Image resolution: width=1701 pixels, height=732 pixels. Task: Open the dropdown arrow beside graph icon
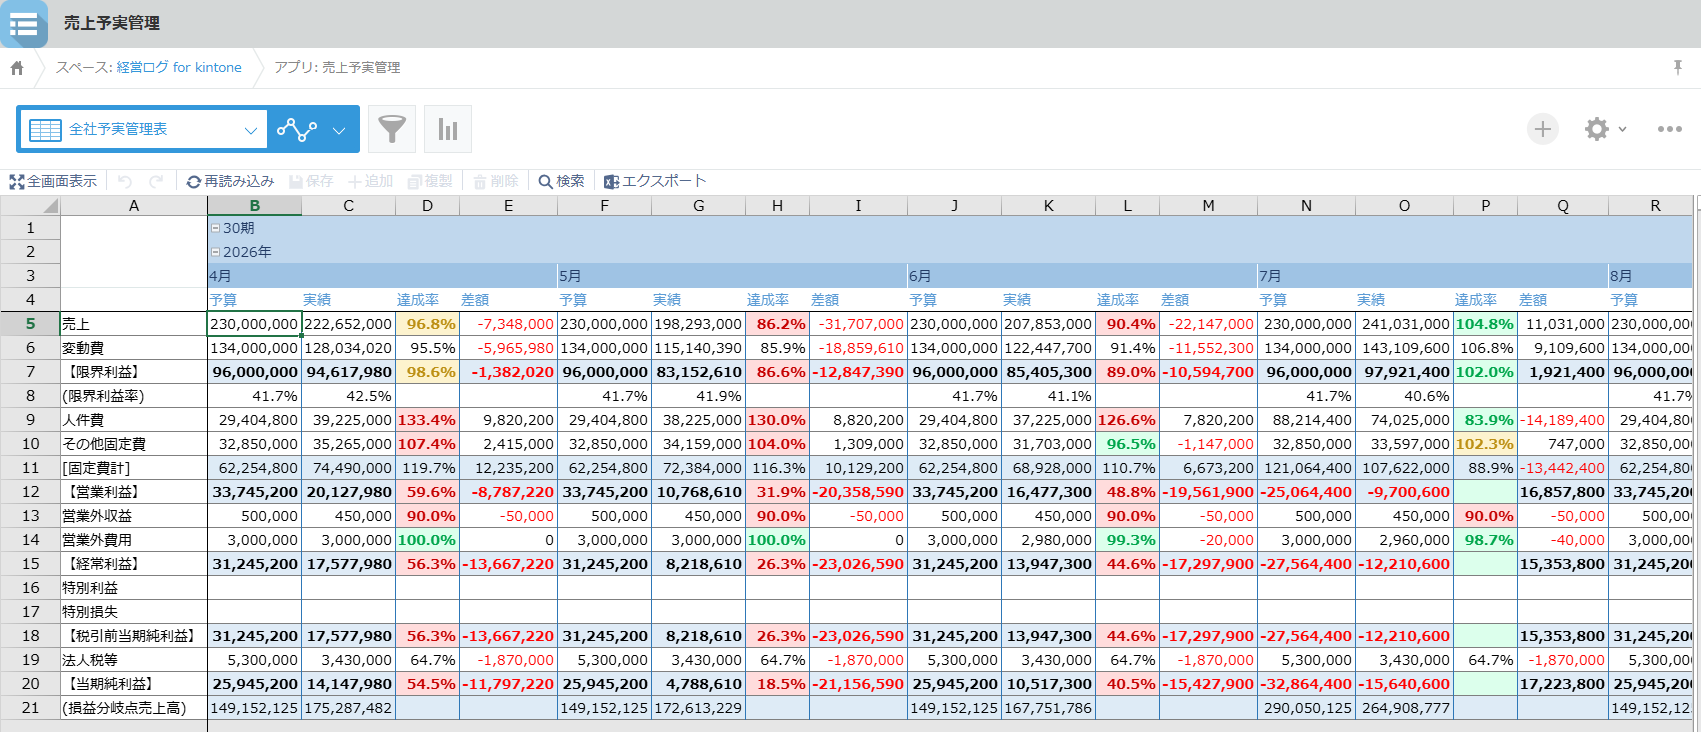click(x=339, y=130)
